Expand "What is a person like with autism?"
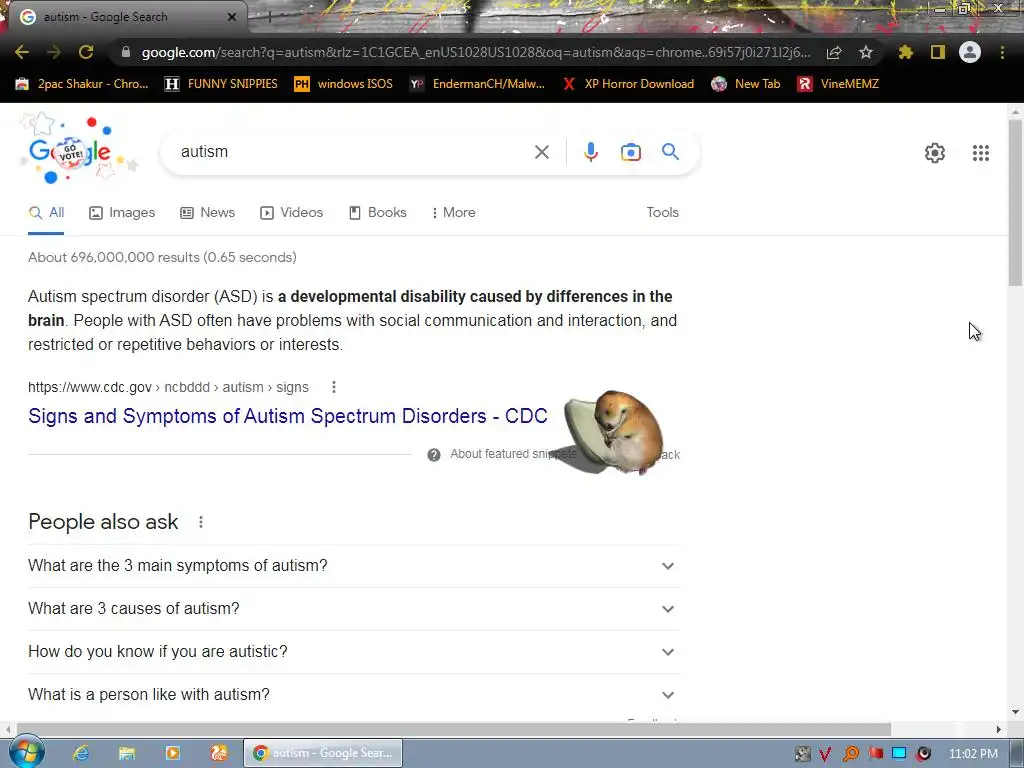 (354, 695)
